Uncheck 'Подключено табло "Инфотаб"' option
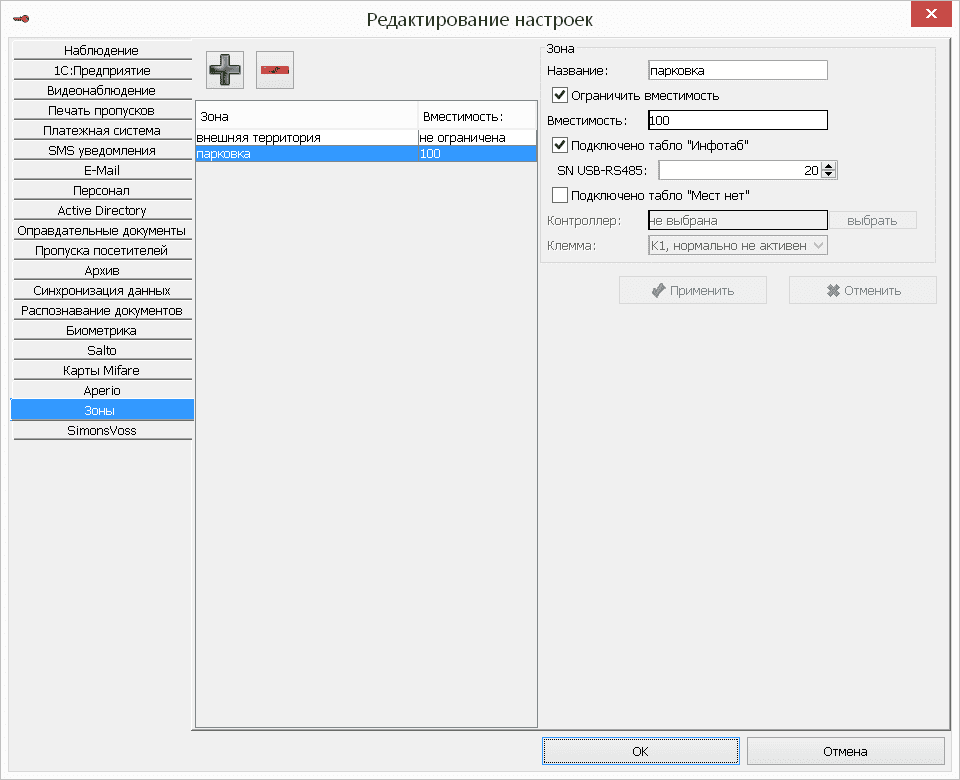Viewport: 960px width, 780px height. [560, 145]
